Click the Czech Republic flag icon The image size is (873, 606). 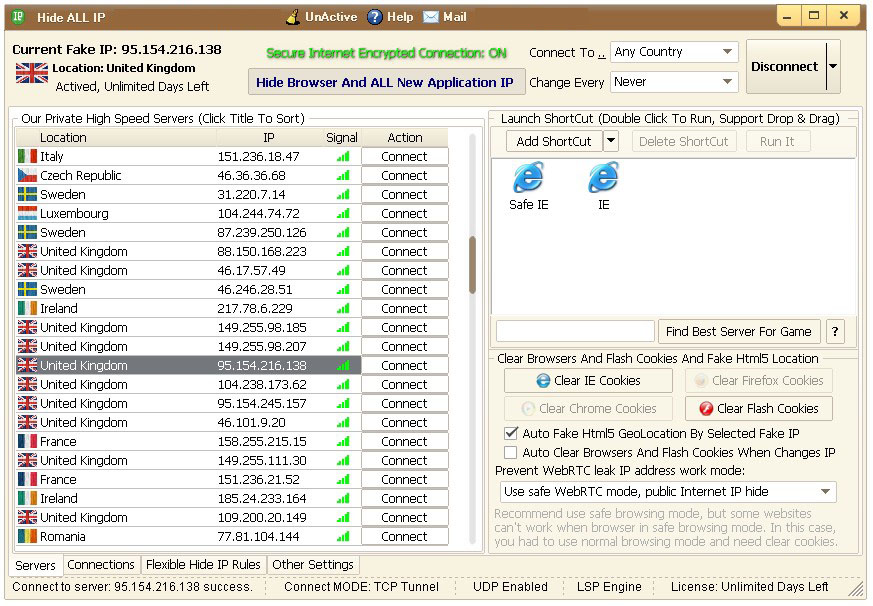(27, 175)
